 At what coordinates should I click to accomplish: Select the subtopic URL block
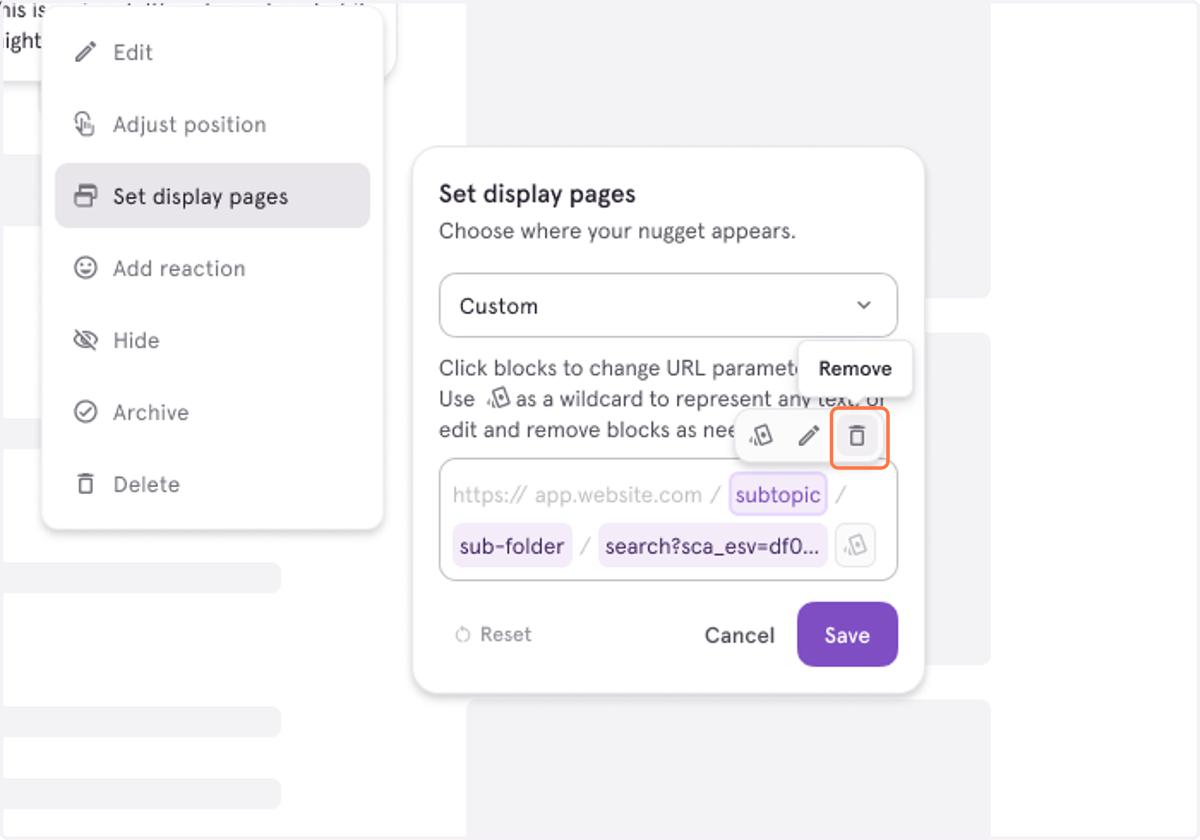click(x=778, y=495)
